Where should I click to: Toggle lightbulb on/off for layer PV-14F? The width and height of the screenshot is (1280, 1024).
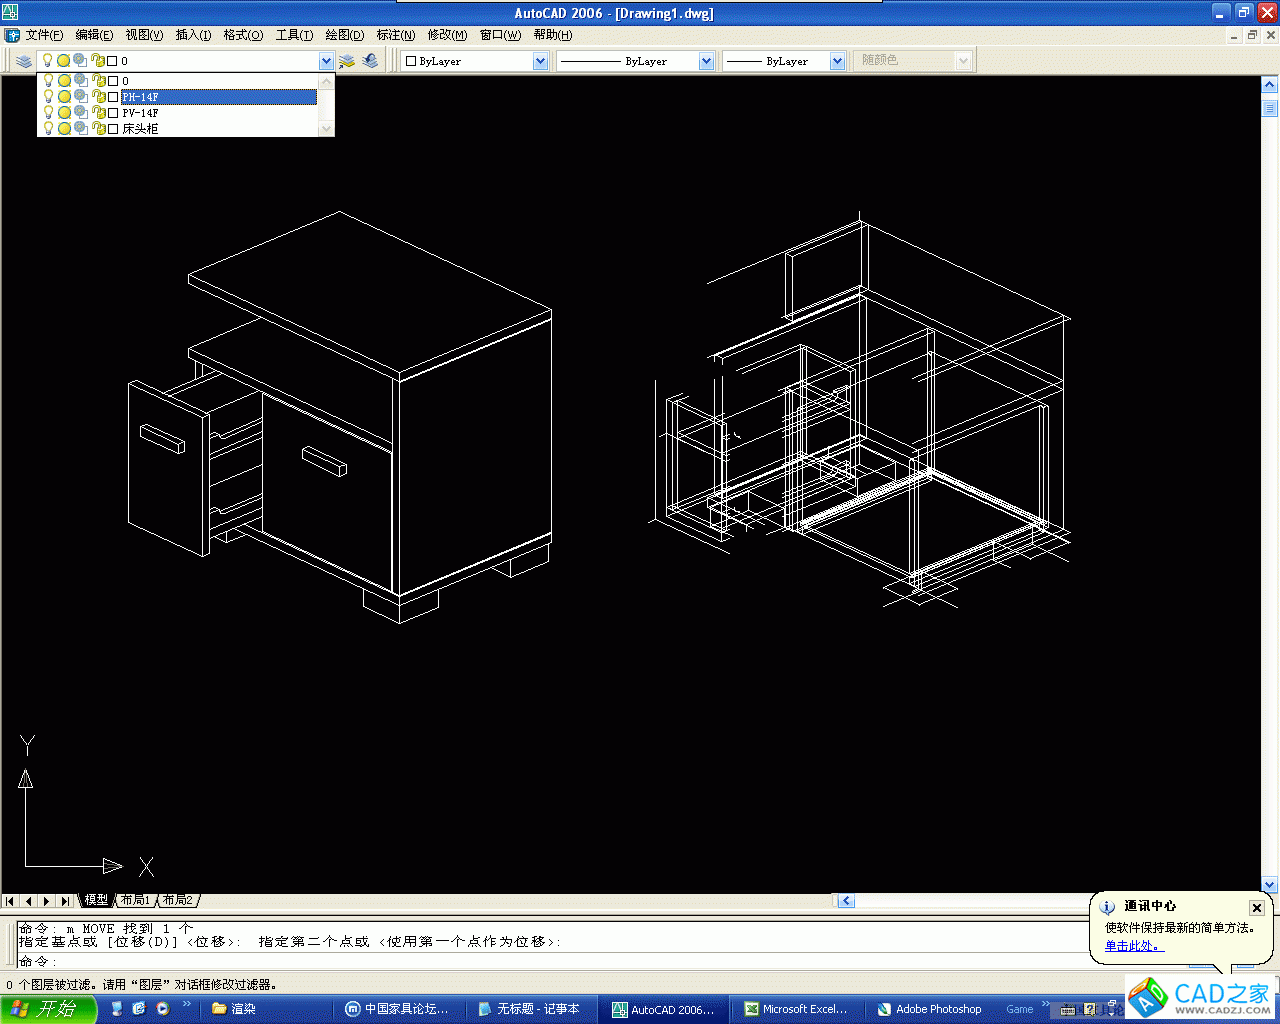[47, 113]
